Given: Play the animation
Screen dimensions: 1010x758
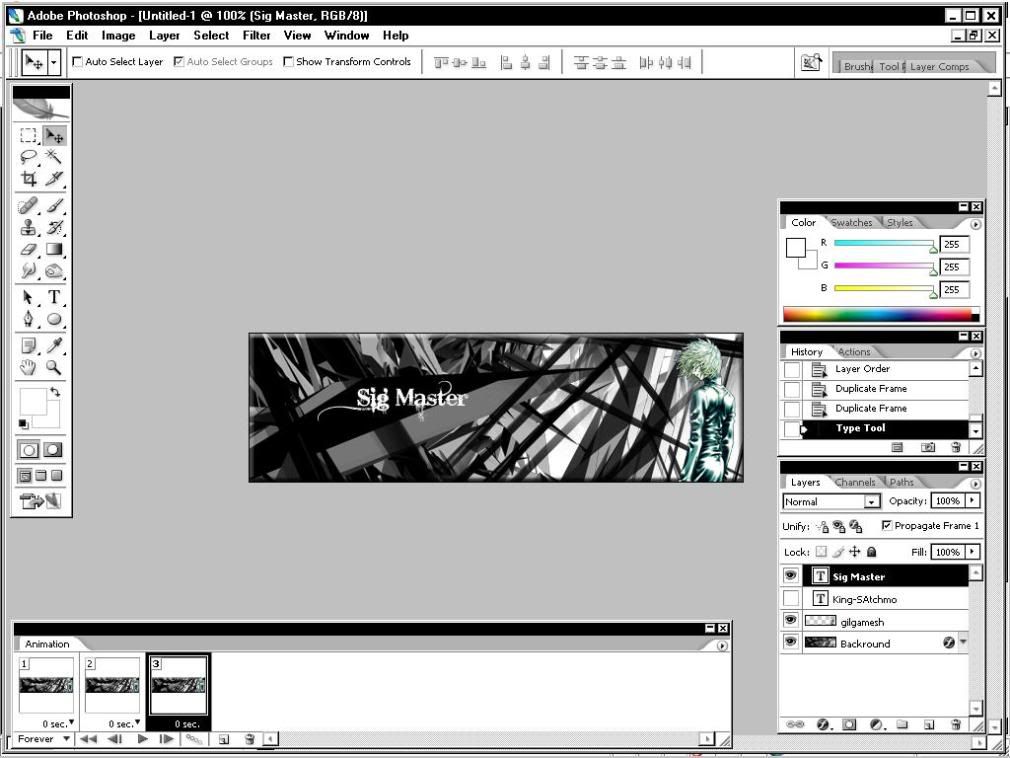Looking at the screenshot, I should click(142, 739).
